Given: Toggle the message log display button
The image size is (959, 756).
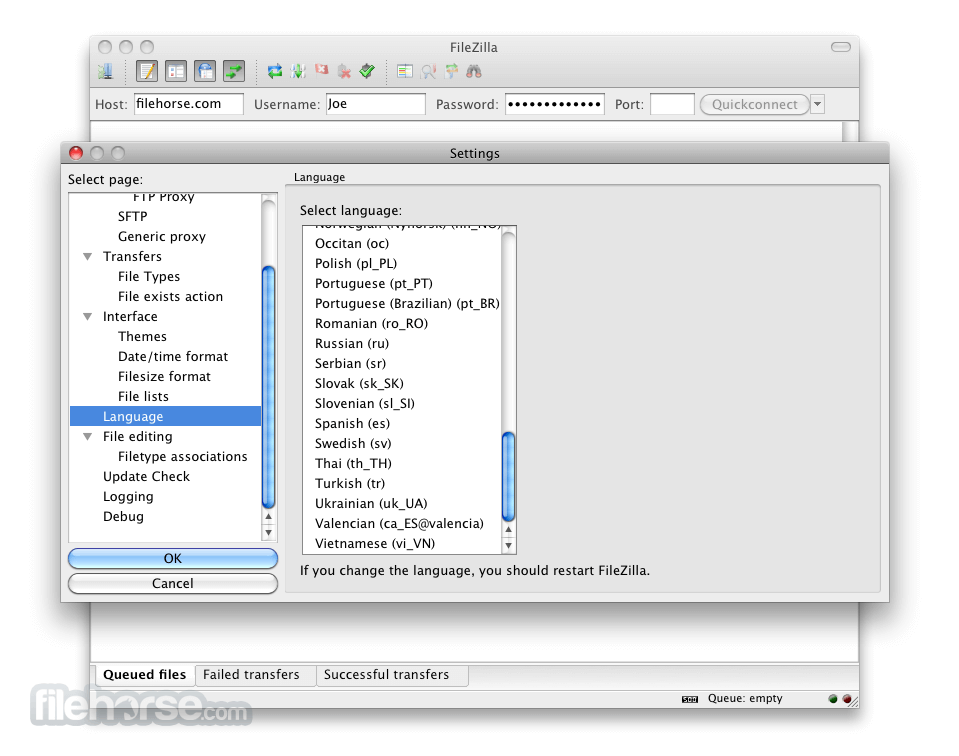Looking at the screenshot, I should pyautogui.click(x=147, y=72).
